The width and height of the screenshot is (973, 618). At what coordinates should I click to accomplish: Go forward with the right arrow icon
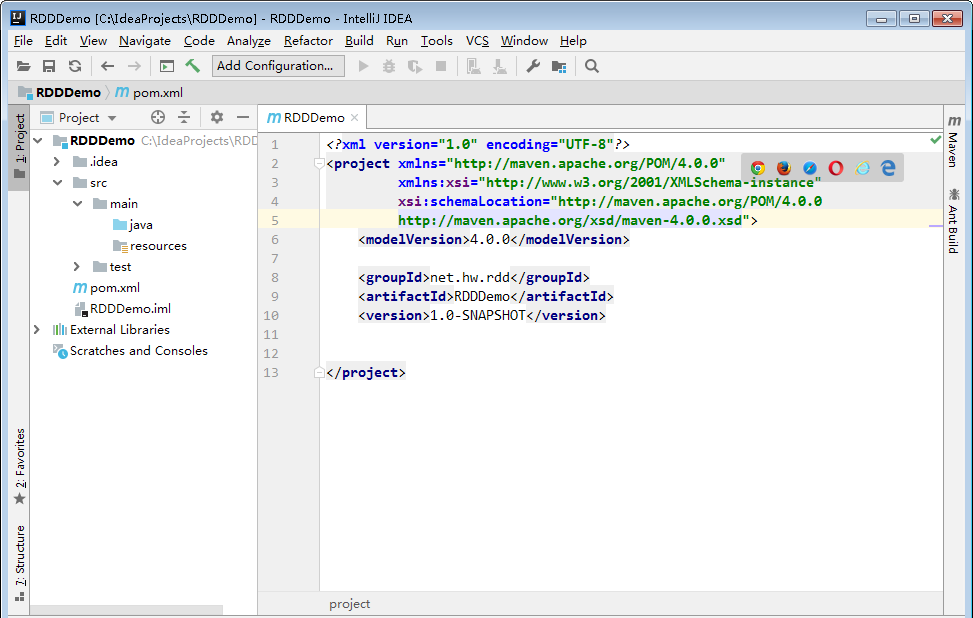coord(134,66)
